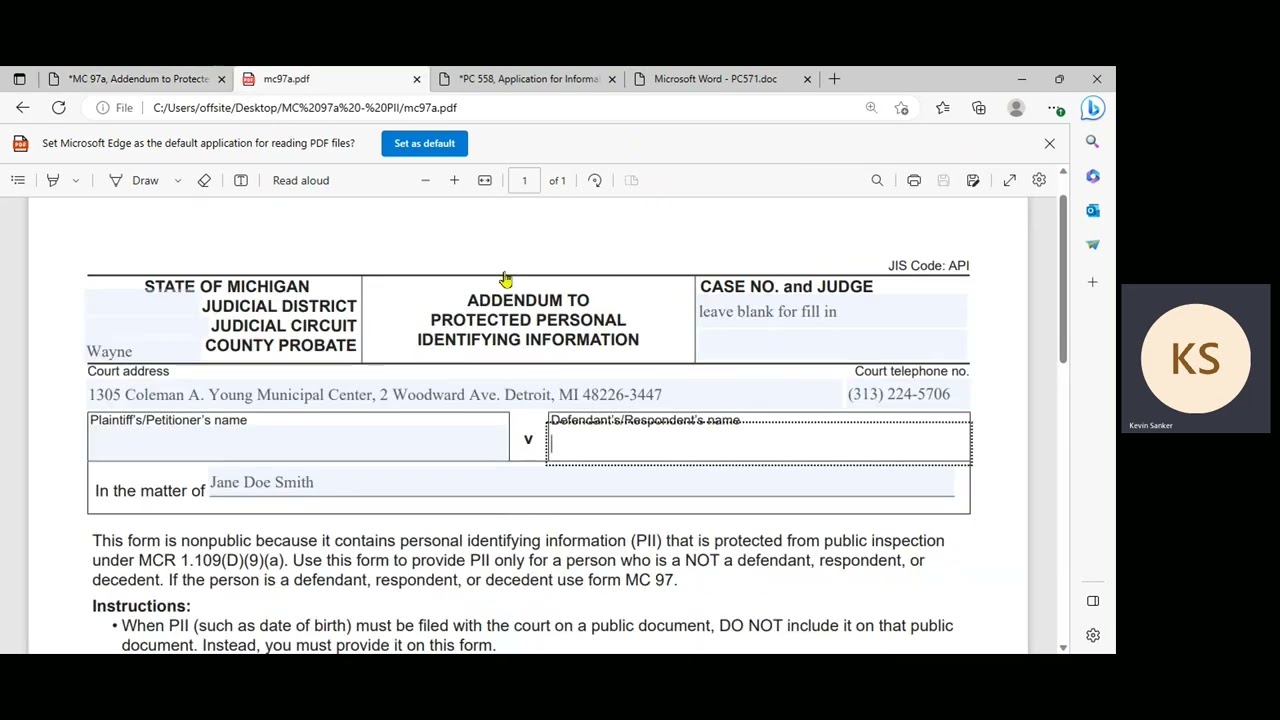This screenshot has height=720, width=1280.
Task: Refresh the current page
Action: [59, 108]
